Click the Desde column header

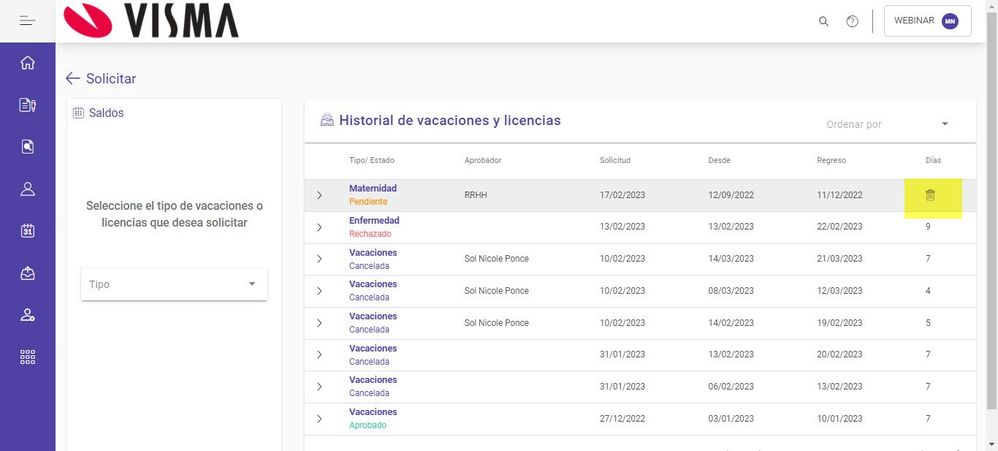[x=719, y=160]
